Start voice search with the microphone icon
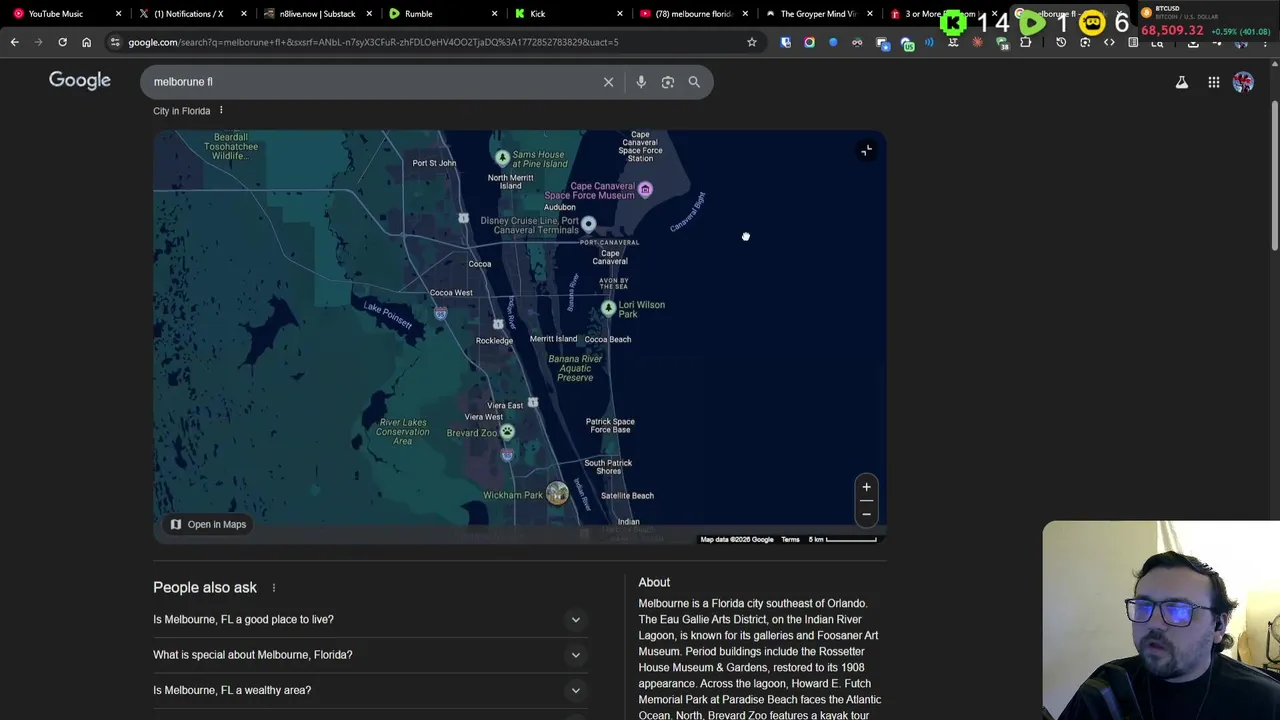The width and height of the screenshot is (1280, 720). (641, 82)
